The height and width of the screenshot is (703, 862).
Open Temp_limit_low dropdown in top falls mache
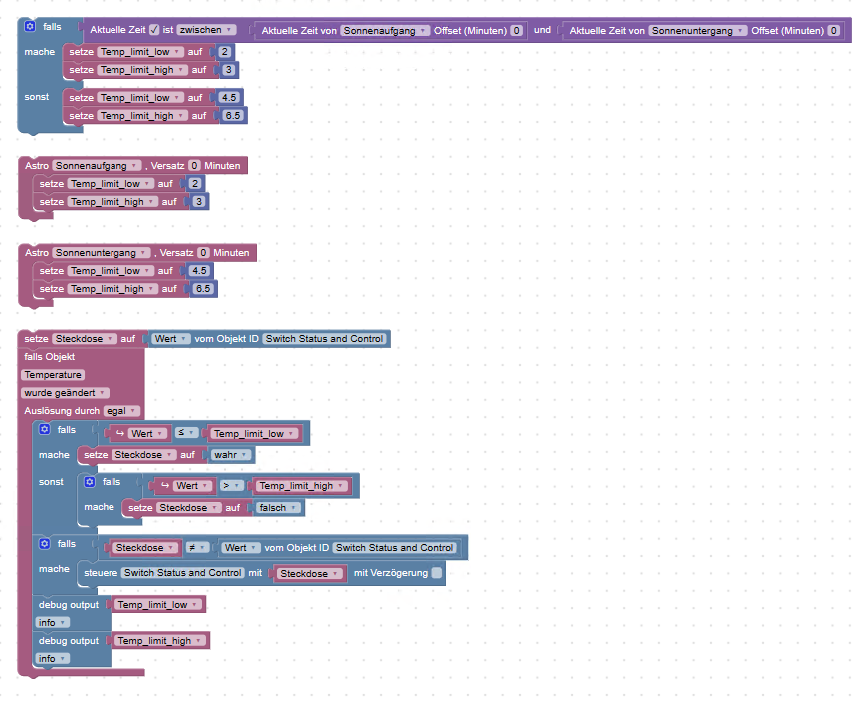tap(141, 52)
